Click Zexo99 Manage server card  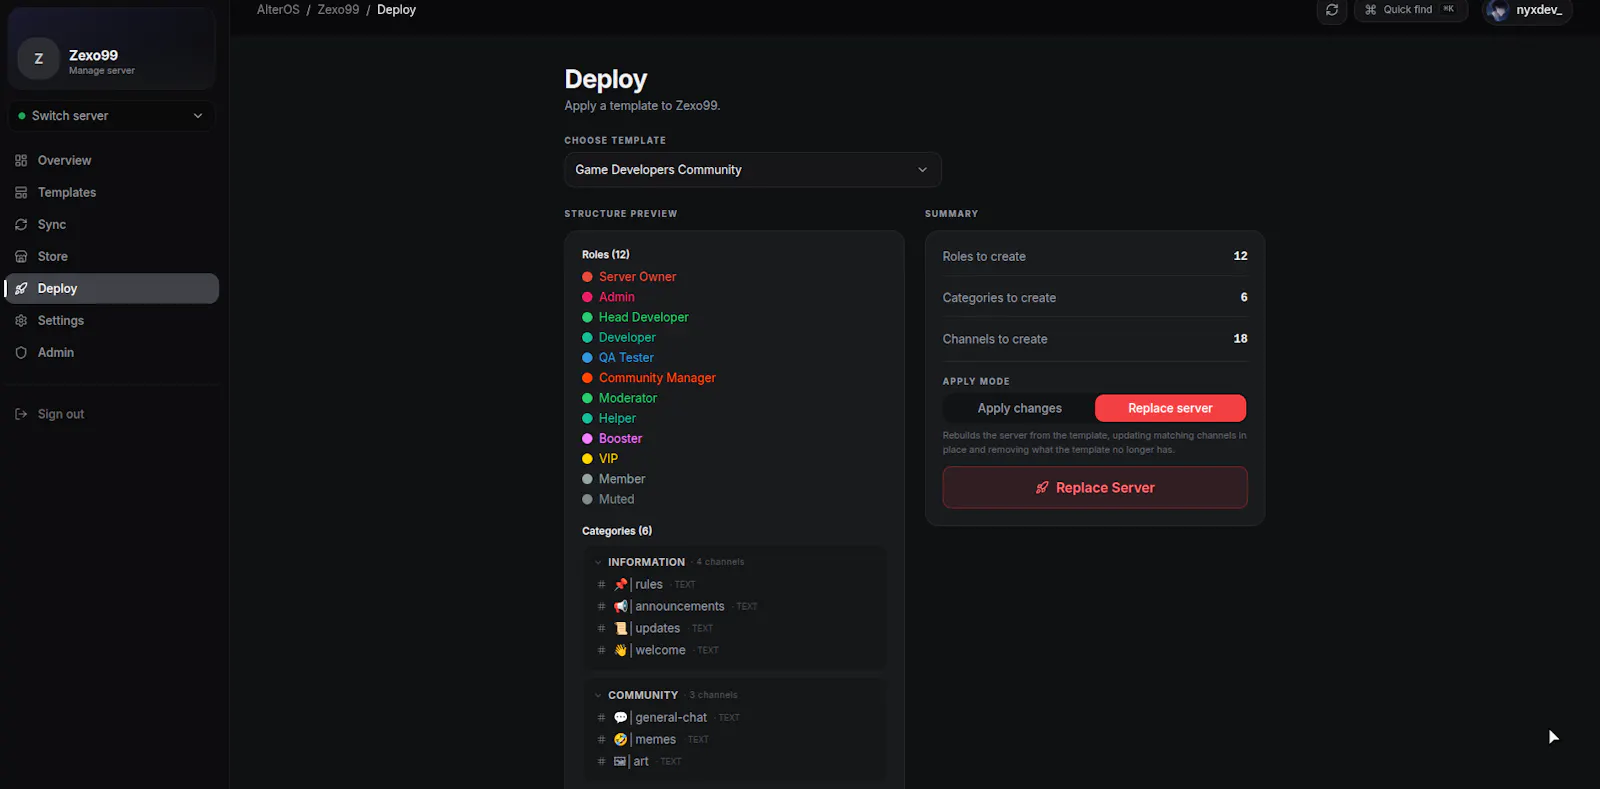point(111,50)
